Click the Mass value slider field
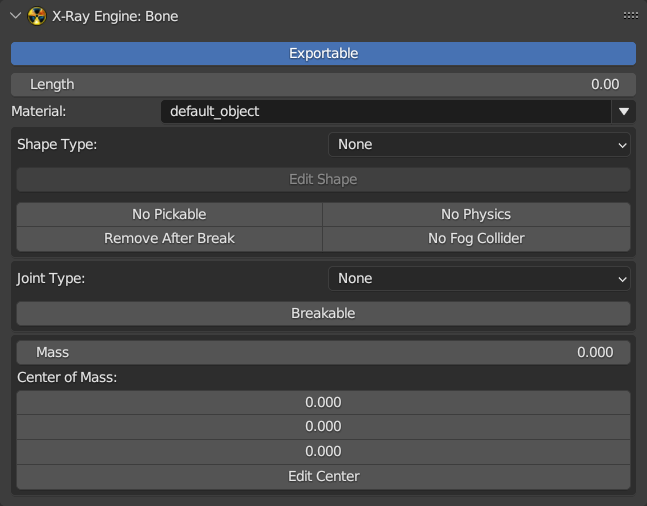The width and height of the screenshot is (647, 506). [x=323, y=352]
